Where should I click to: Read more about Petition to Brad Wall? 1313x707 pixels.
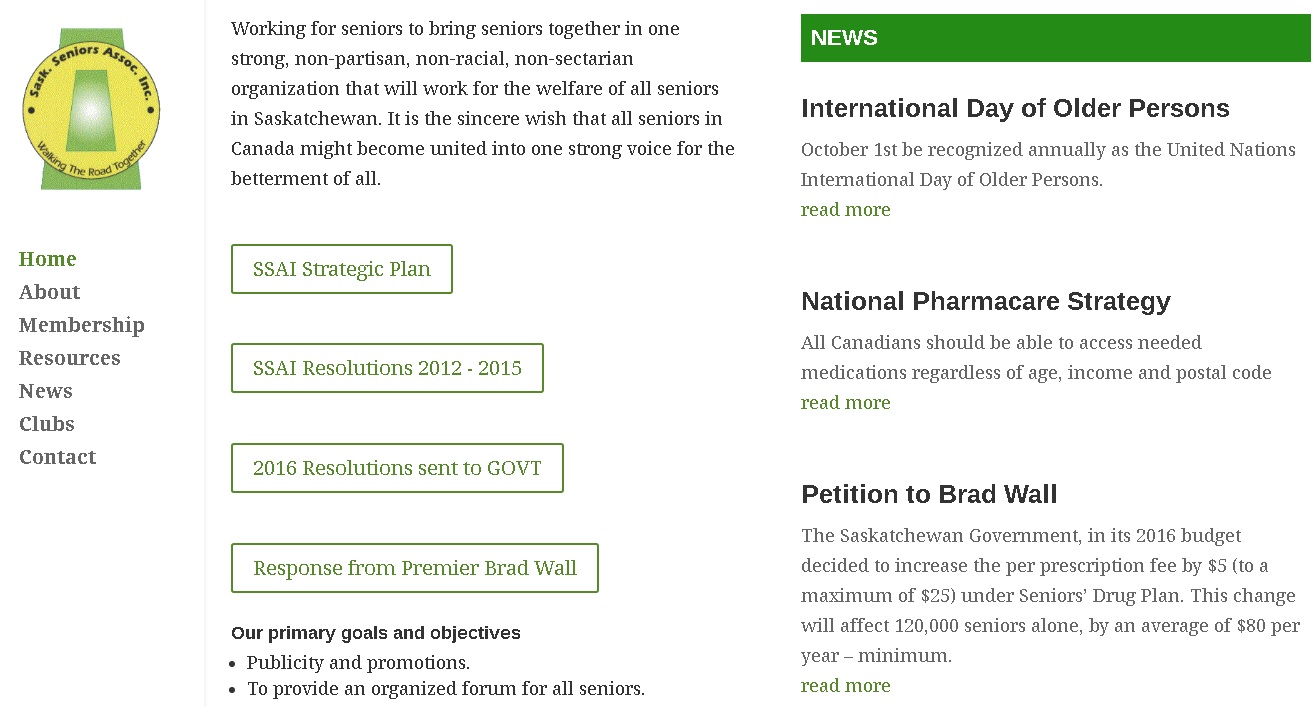tap(845, 686)
